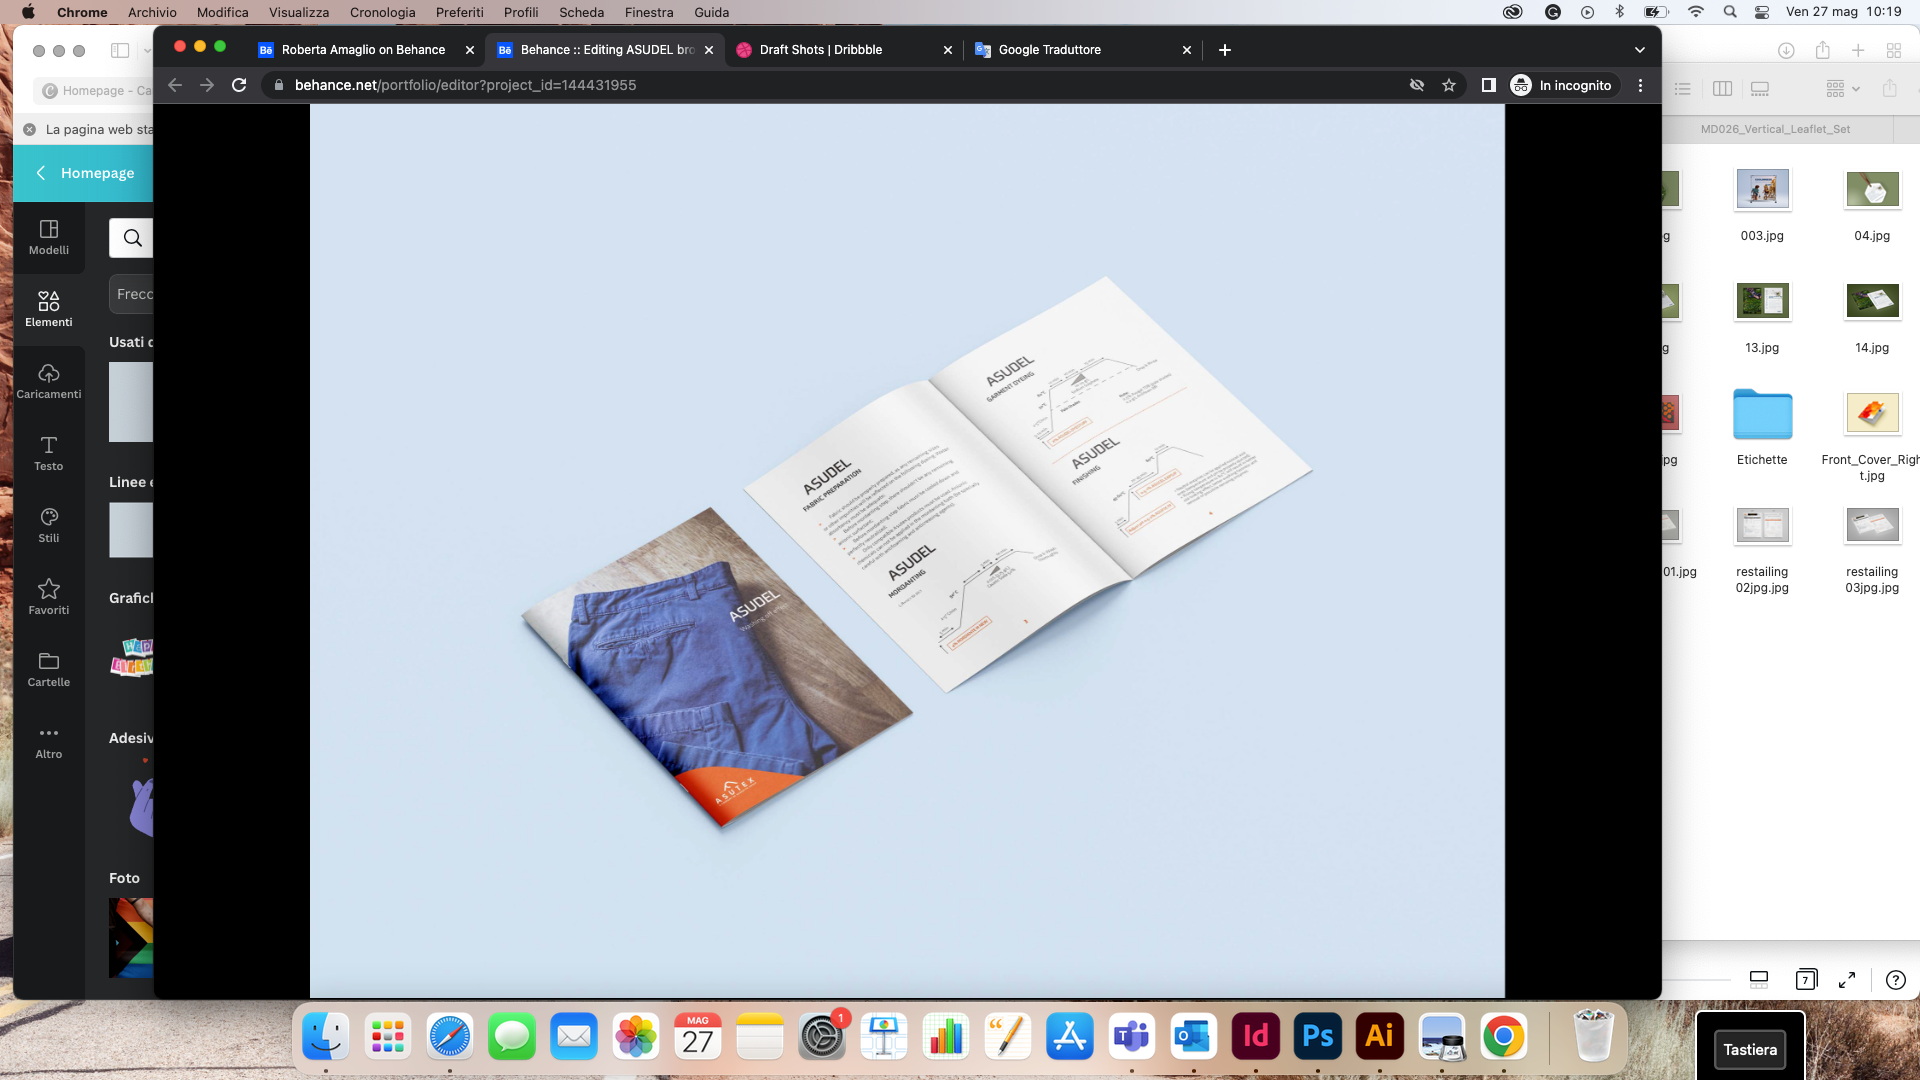Open Favoriti starred items
Viewport: 1920px width, 1080px height.
48,597
